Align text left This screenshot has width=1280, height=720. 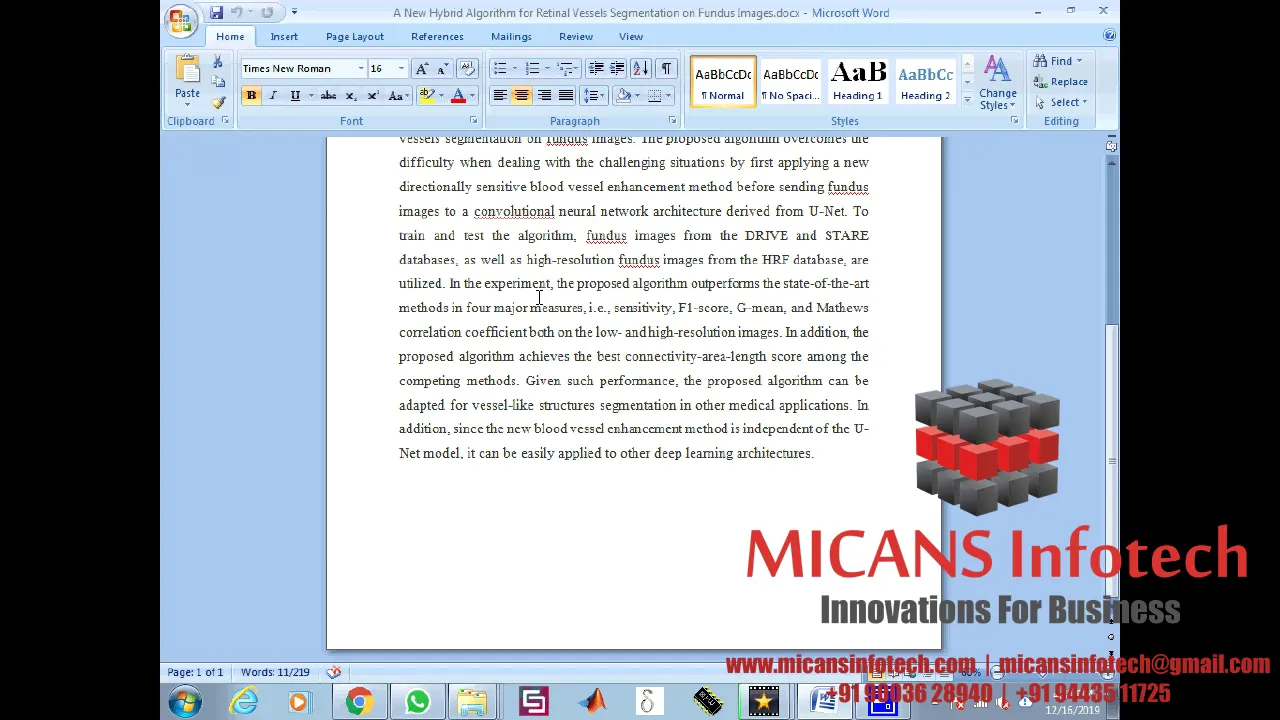tap(499, 96)
